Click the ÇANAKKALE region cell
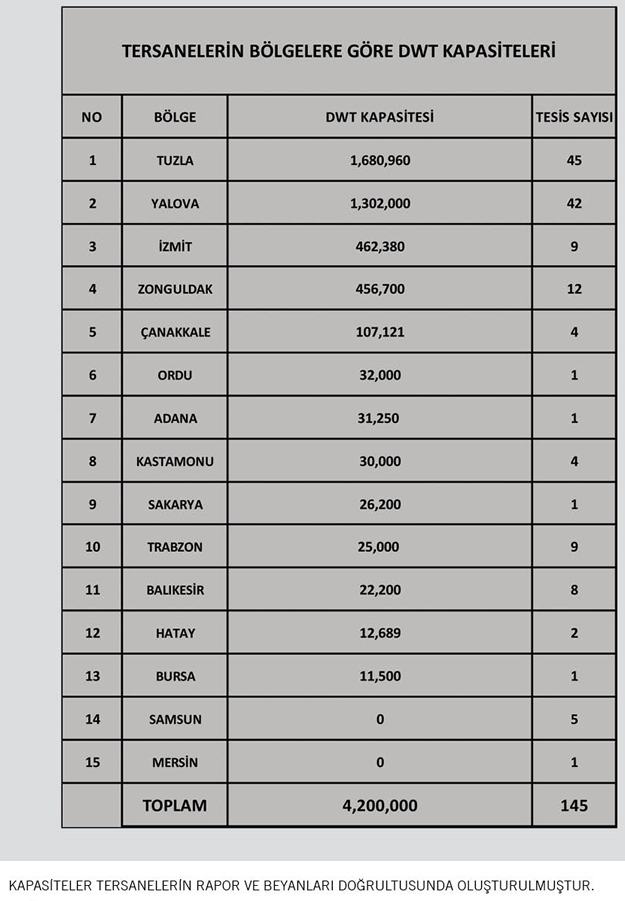Screen dimensions: 625x901 pos(175,332)
